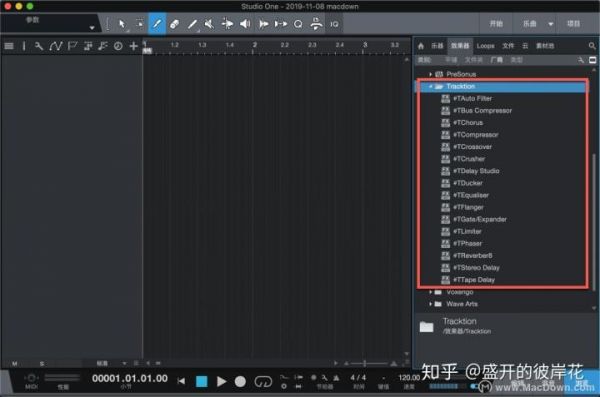Click the 项目 Project button

click(573, 24)
